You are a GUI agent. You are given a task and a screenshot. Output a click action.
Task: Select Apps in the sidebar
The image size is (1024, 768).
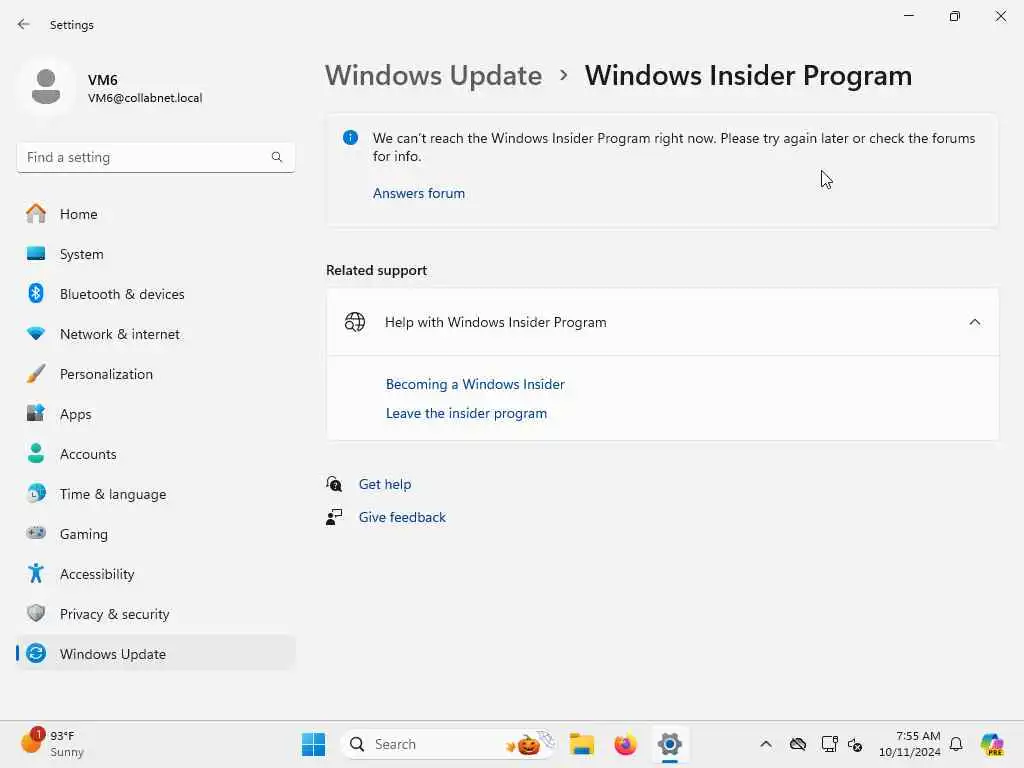pyautogui.click(x=155, y=413)
